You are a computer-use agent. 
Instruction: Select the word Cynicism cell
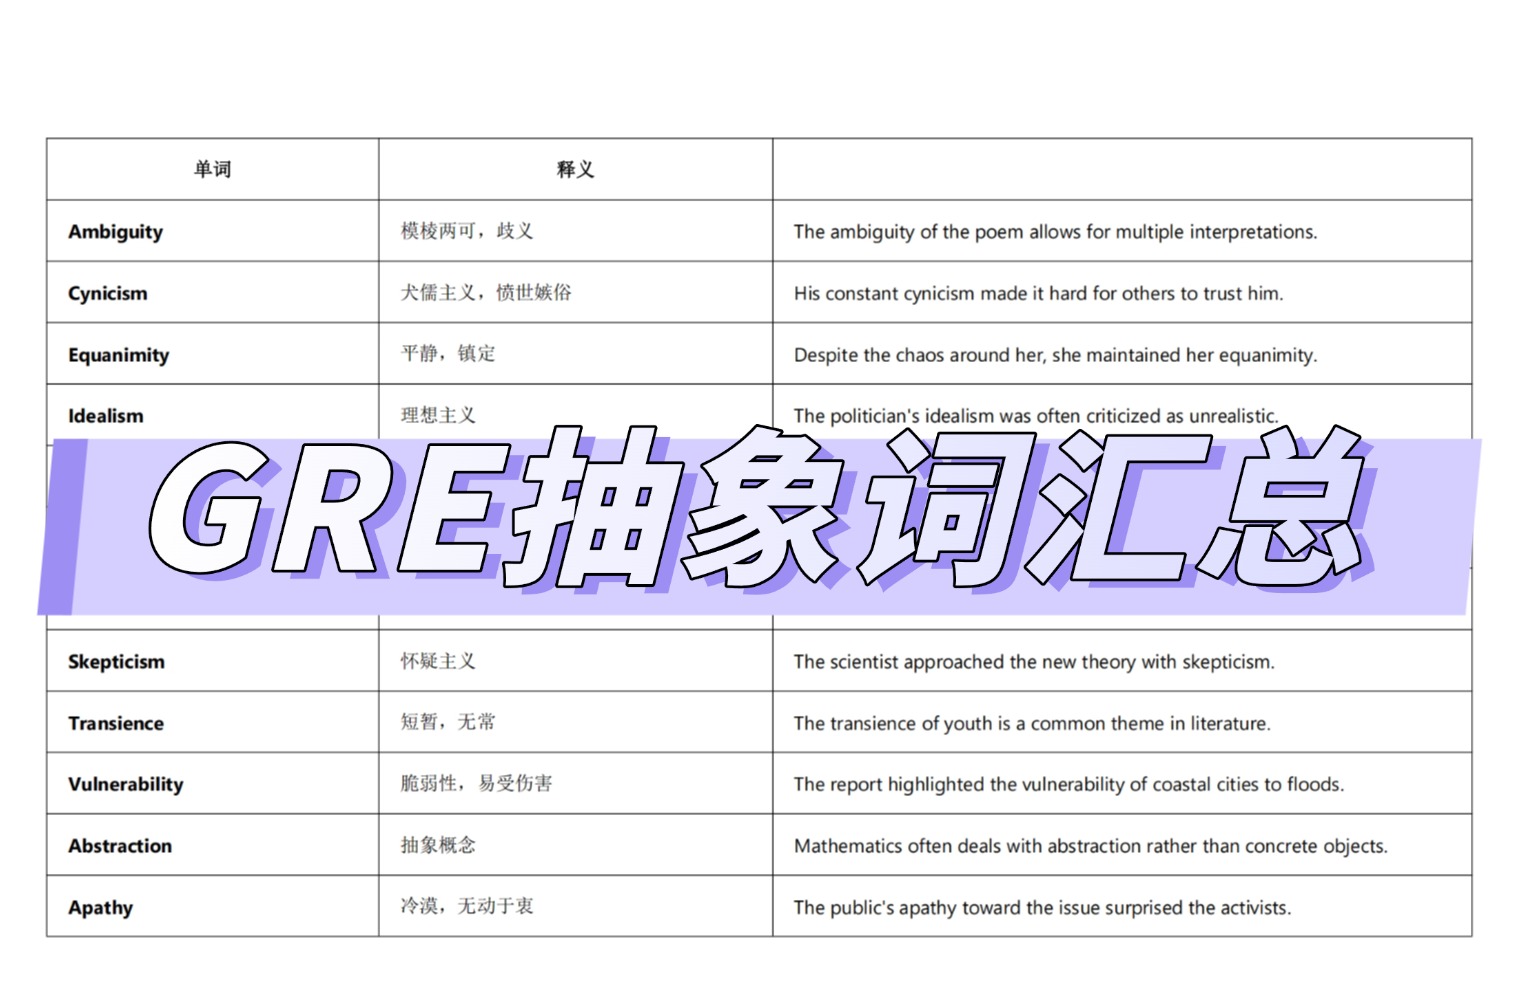(107, 294)
